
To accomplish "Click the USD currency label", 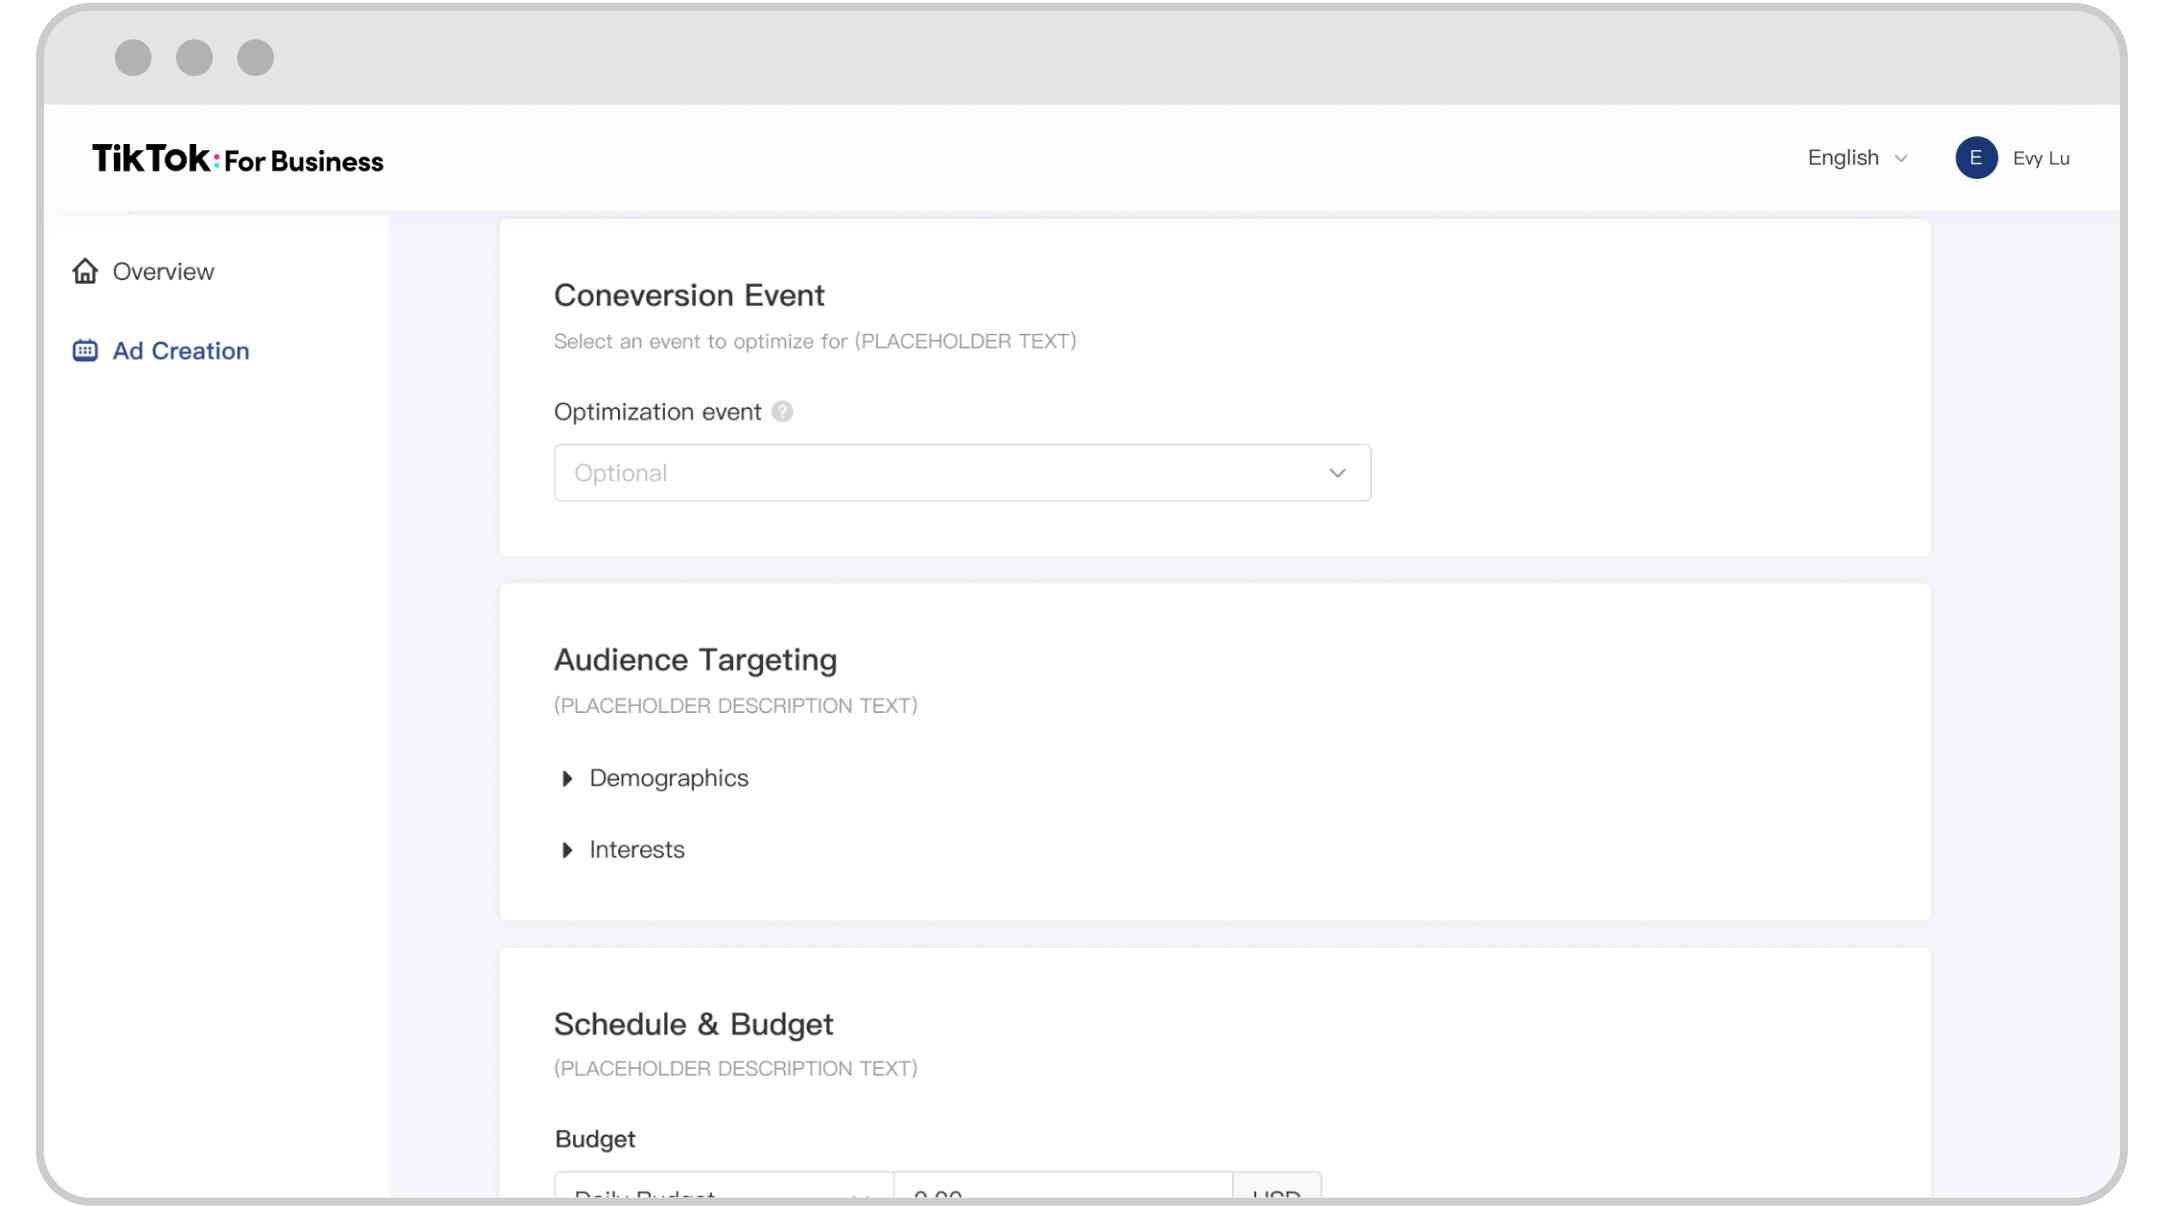I will (1277, 1195).
